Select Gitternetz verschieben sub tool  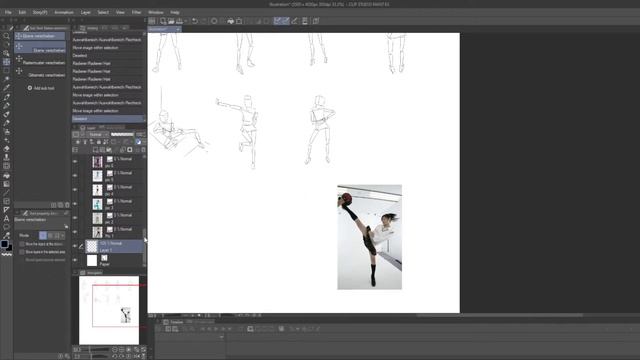coord(40,73)
